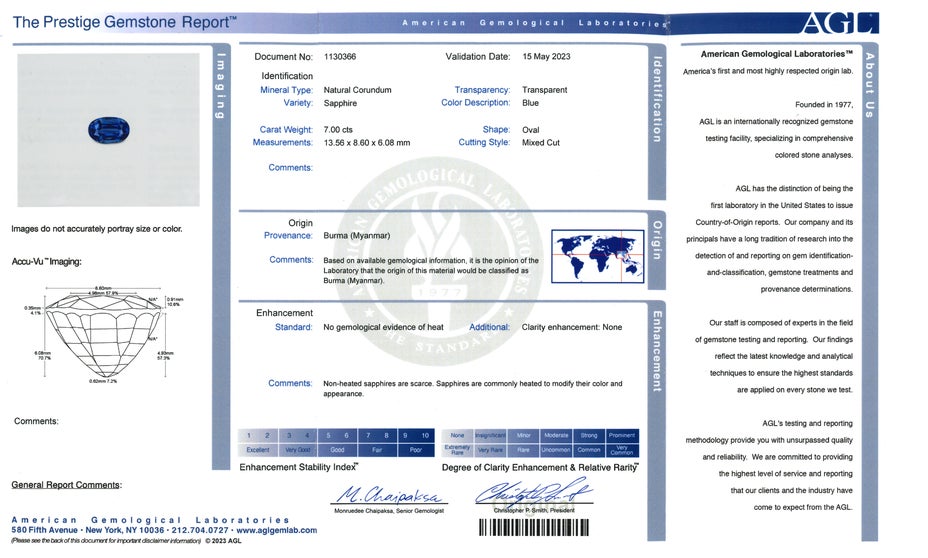Screen dimensions: 928x558
Task: Click Christopher P. Smith's signature
Action: (532, 493)
